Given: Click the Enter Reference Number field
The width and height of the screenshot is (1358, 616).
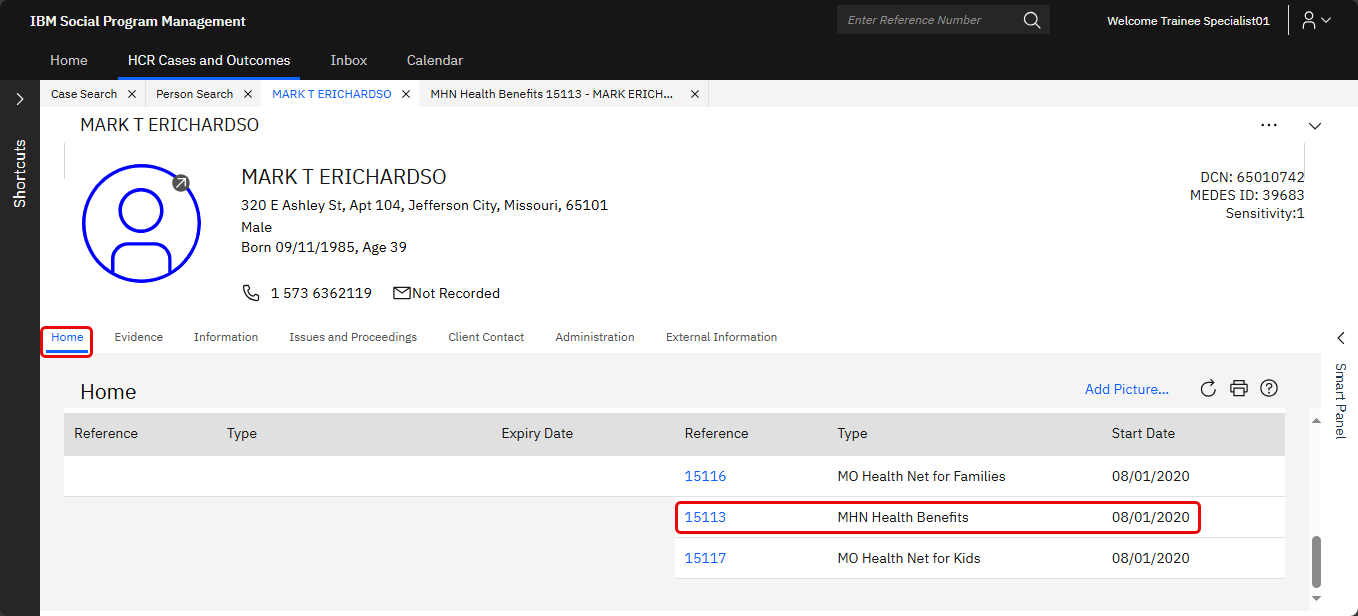Looking at the screenshot, I should point(929,20).
